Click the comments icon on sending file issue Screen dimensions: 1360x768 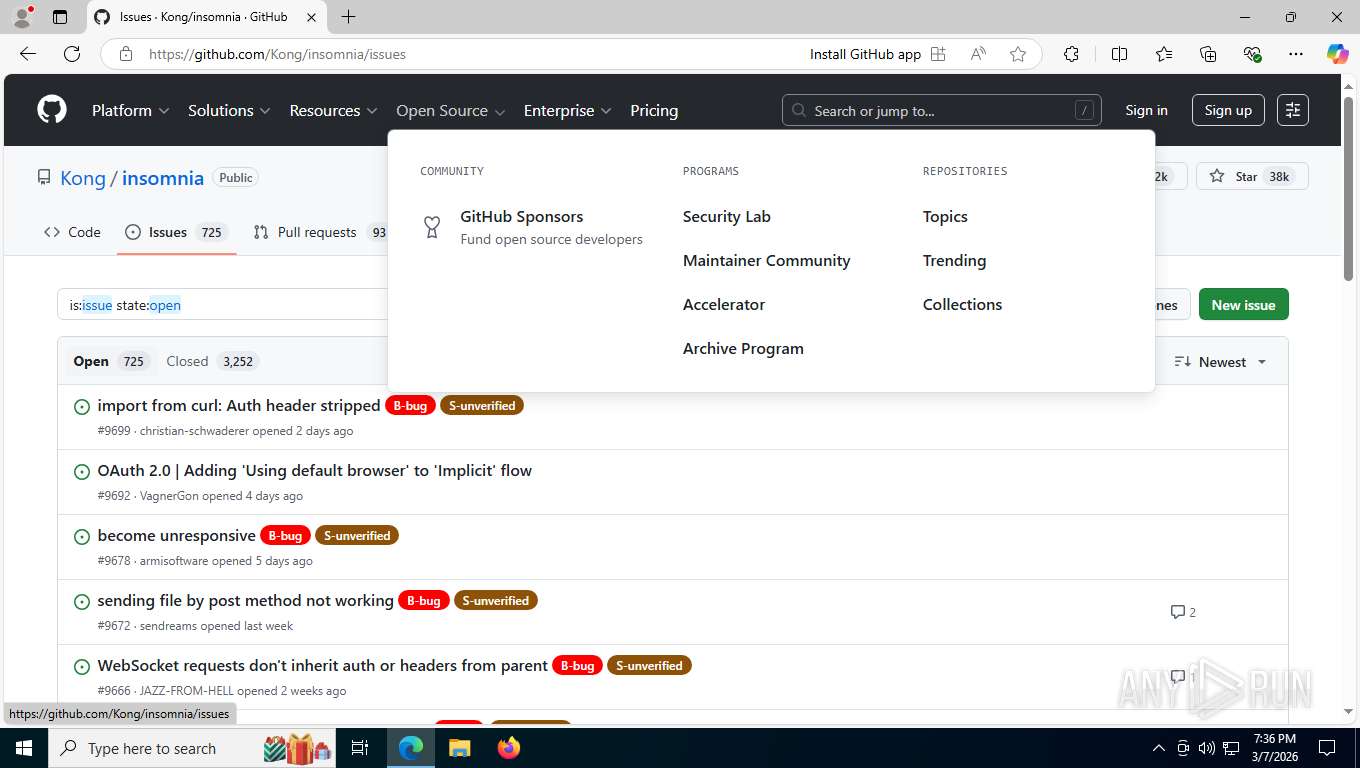click(1177, 611)
